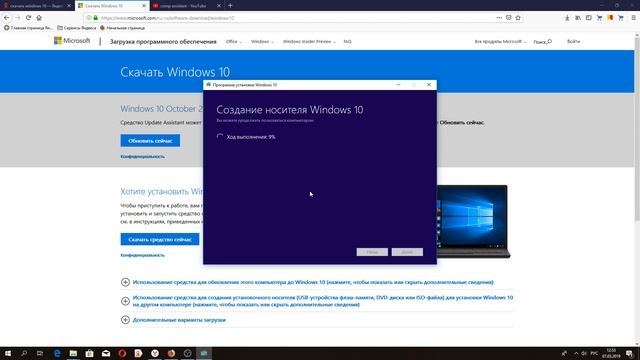
Task: Click the taskbar clock and date
Action: pyautogui.click(x=611, y=353)
